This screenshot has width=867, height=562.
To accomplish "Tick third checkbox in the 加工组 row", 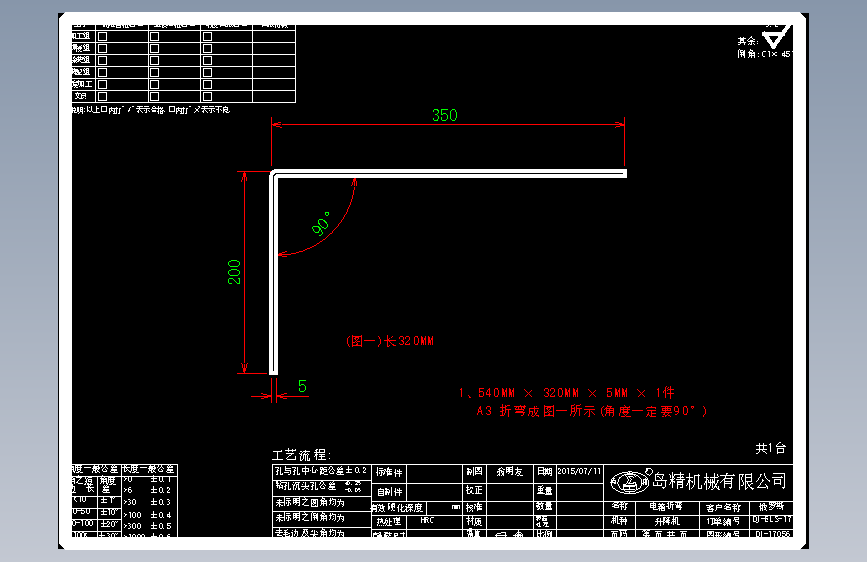I will [x=207, y=36].
